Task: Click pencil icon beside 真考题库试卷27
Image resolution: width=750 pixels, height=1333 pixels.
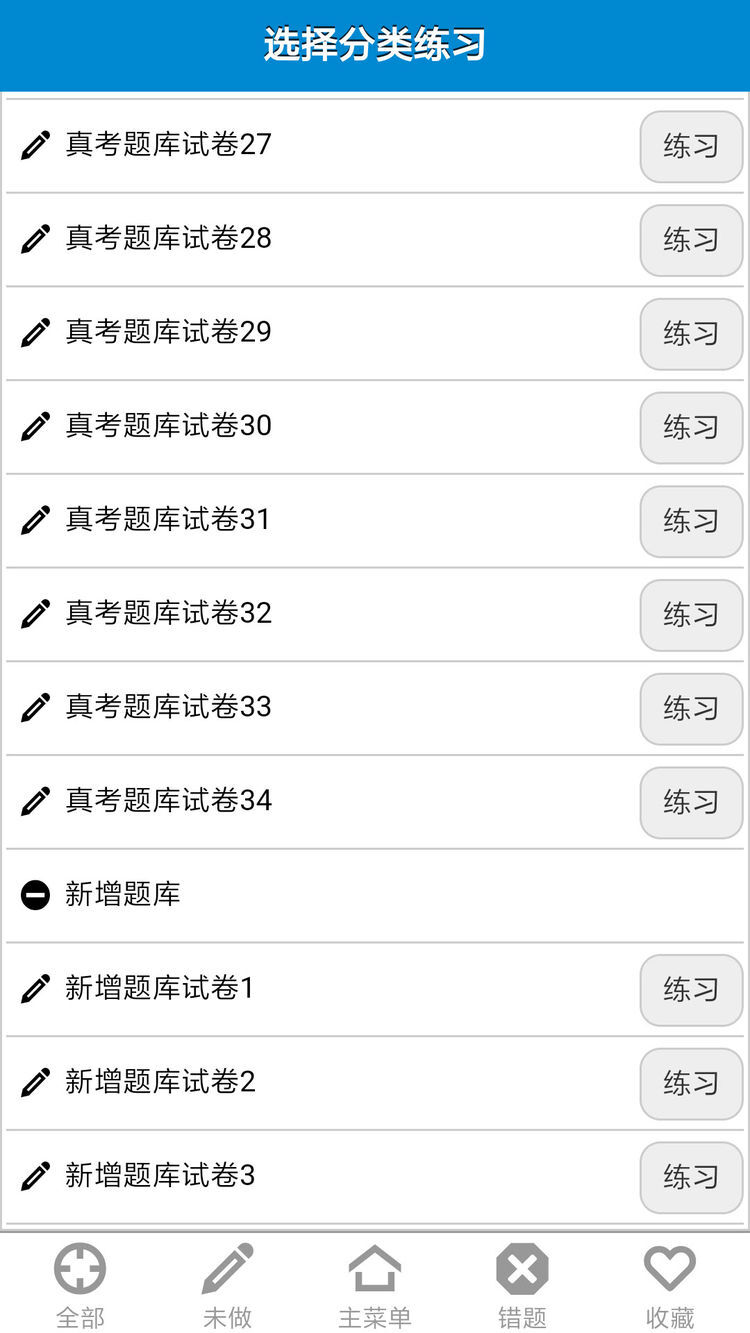Action: 35,145
